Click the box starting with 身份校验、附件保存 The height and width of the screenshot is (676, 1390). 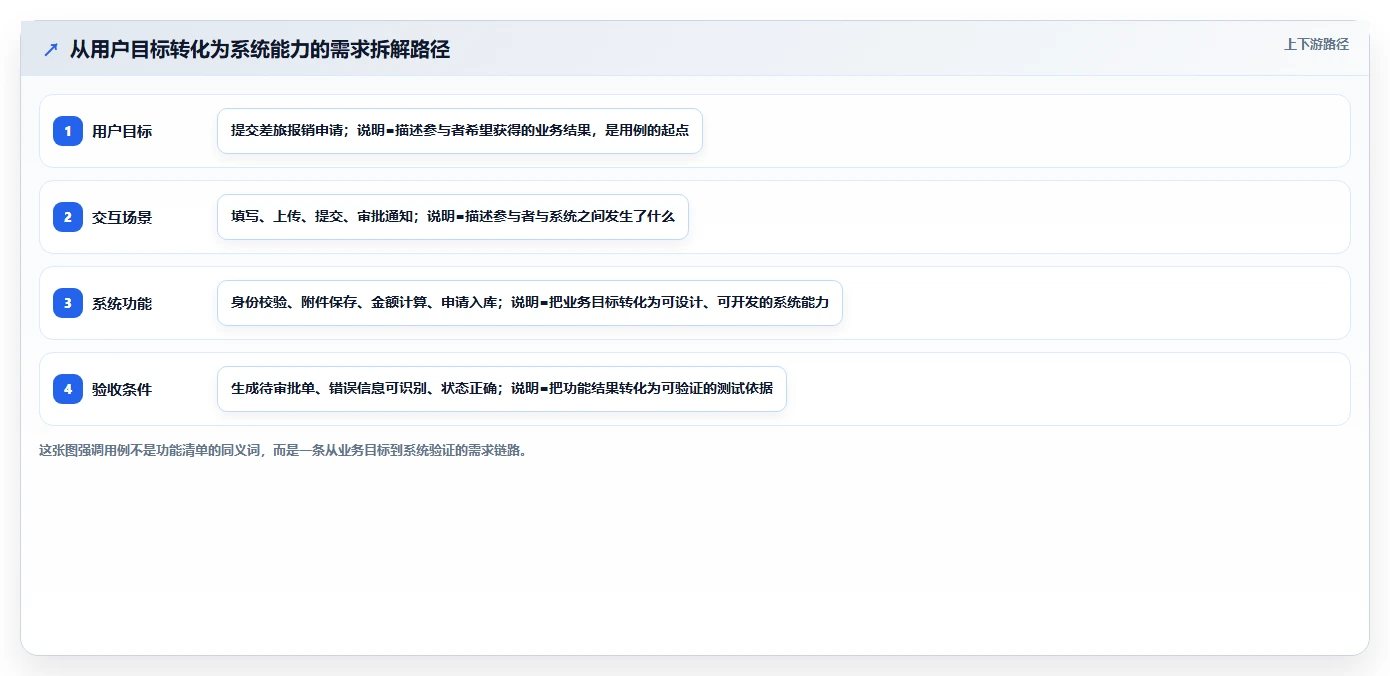point(530,303)
